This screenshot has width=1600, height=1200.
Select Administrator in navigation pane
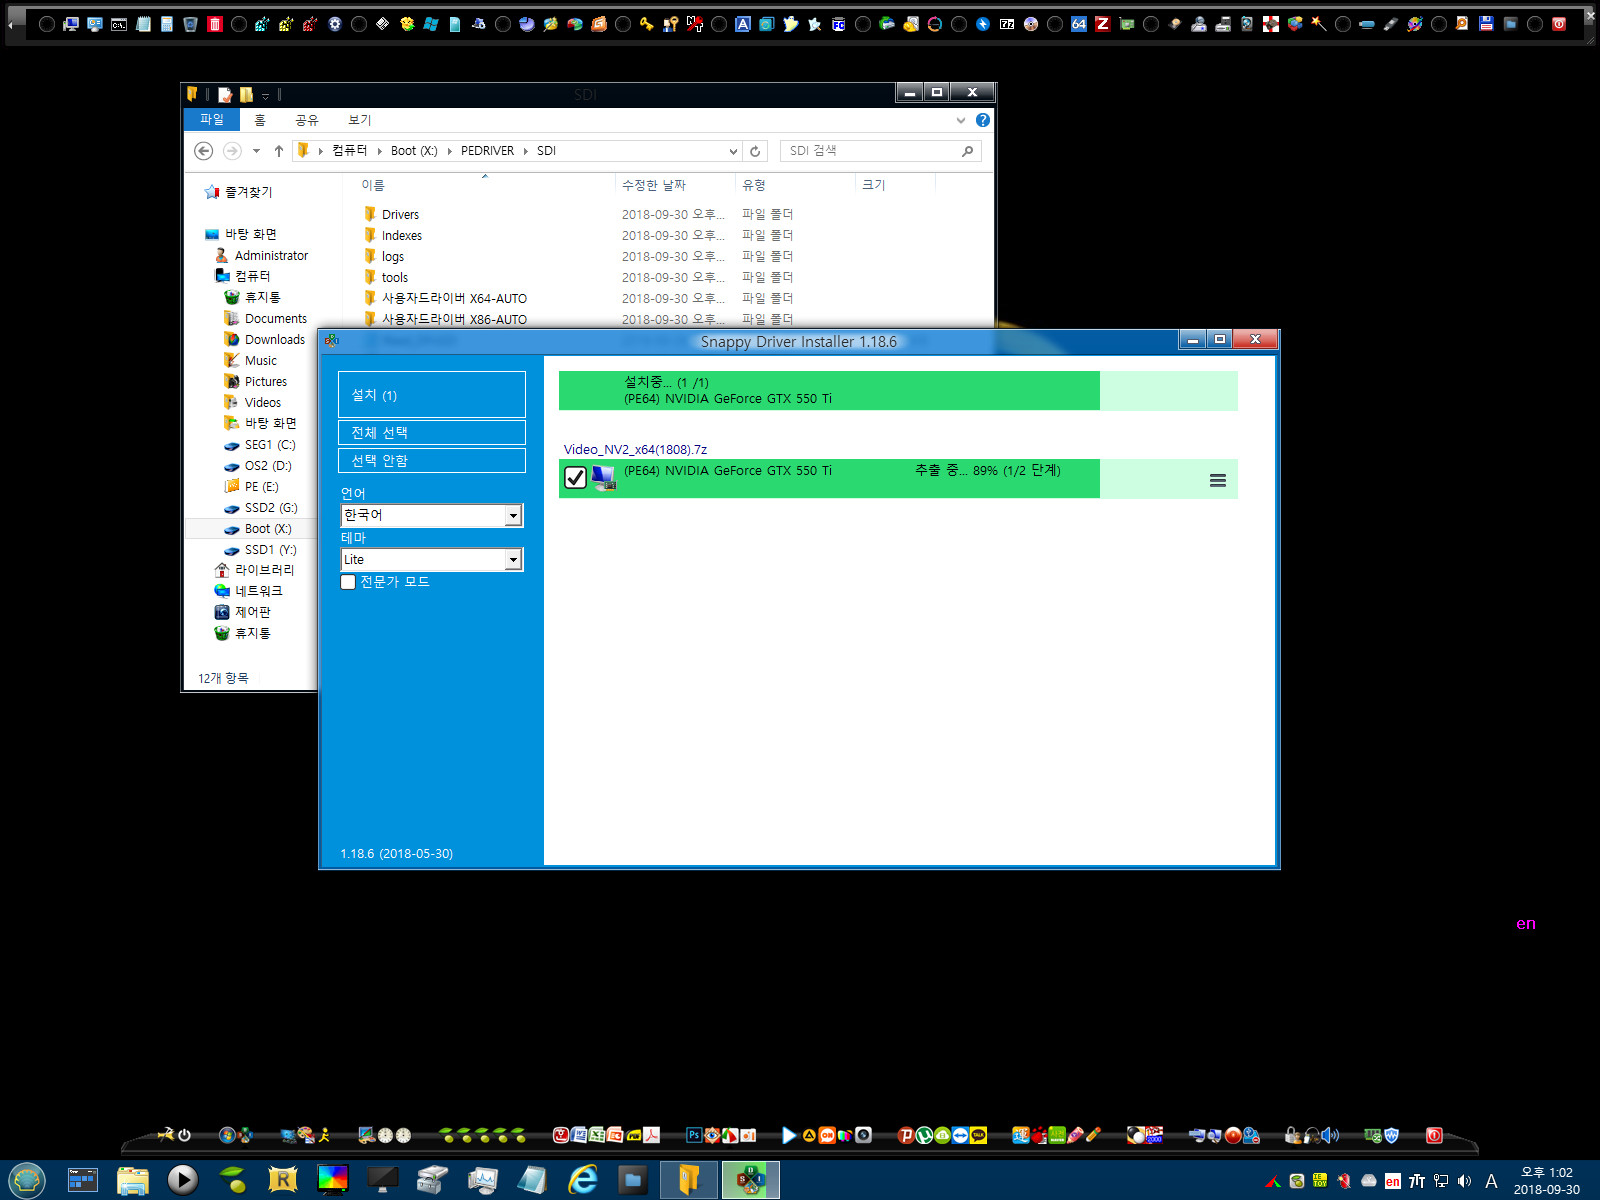tap(271, 256)
